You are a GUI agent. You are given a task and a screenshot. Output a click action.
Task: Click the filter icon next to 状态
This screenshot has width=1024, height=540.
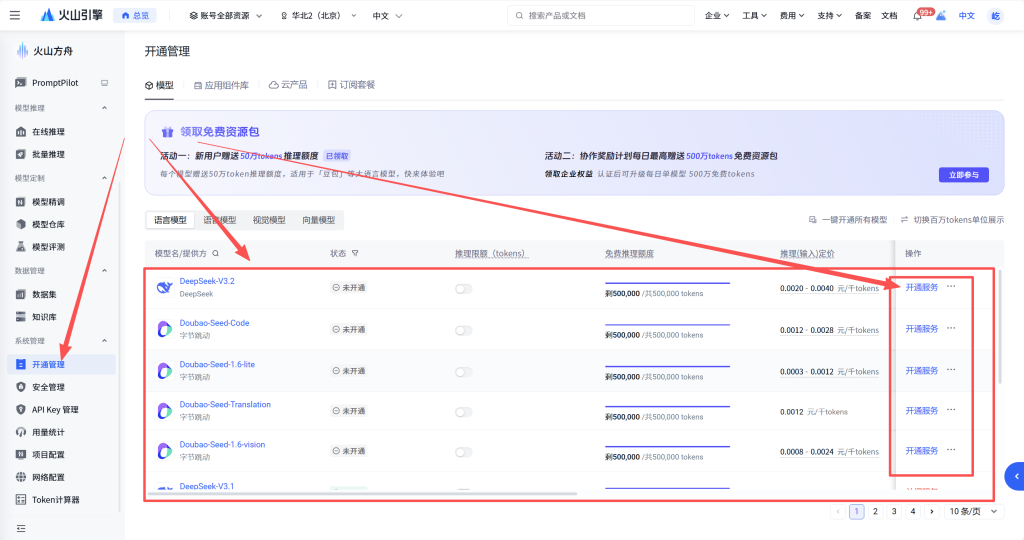click(355, 253)
